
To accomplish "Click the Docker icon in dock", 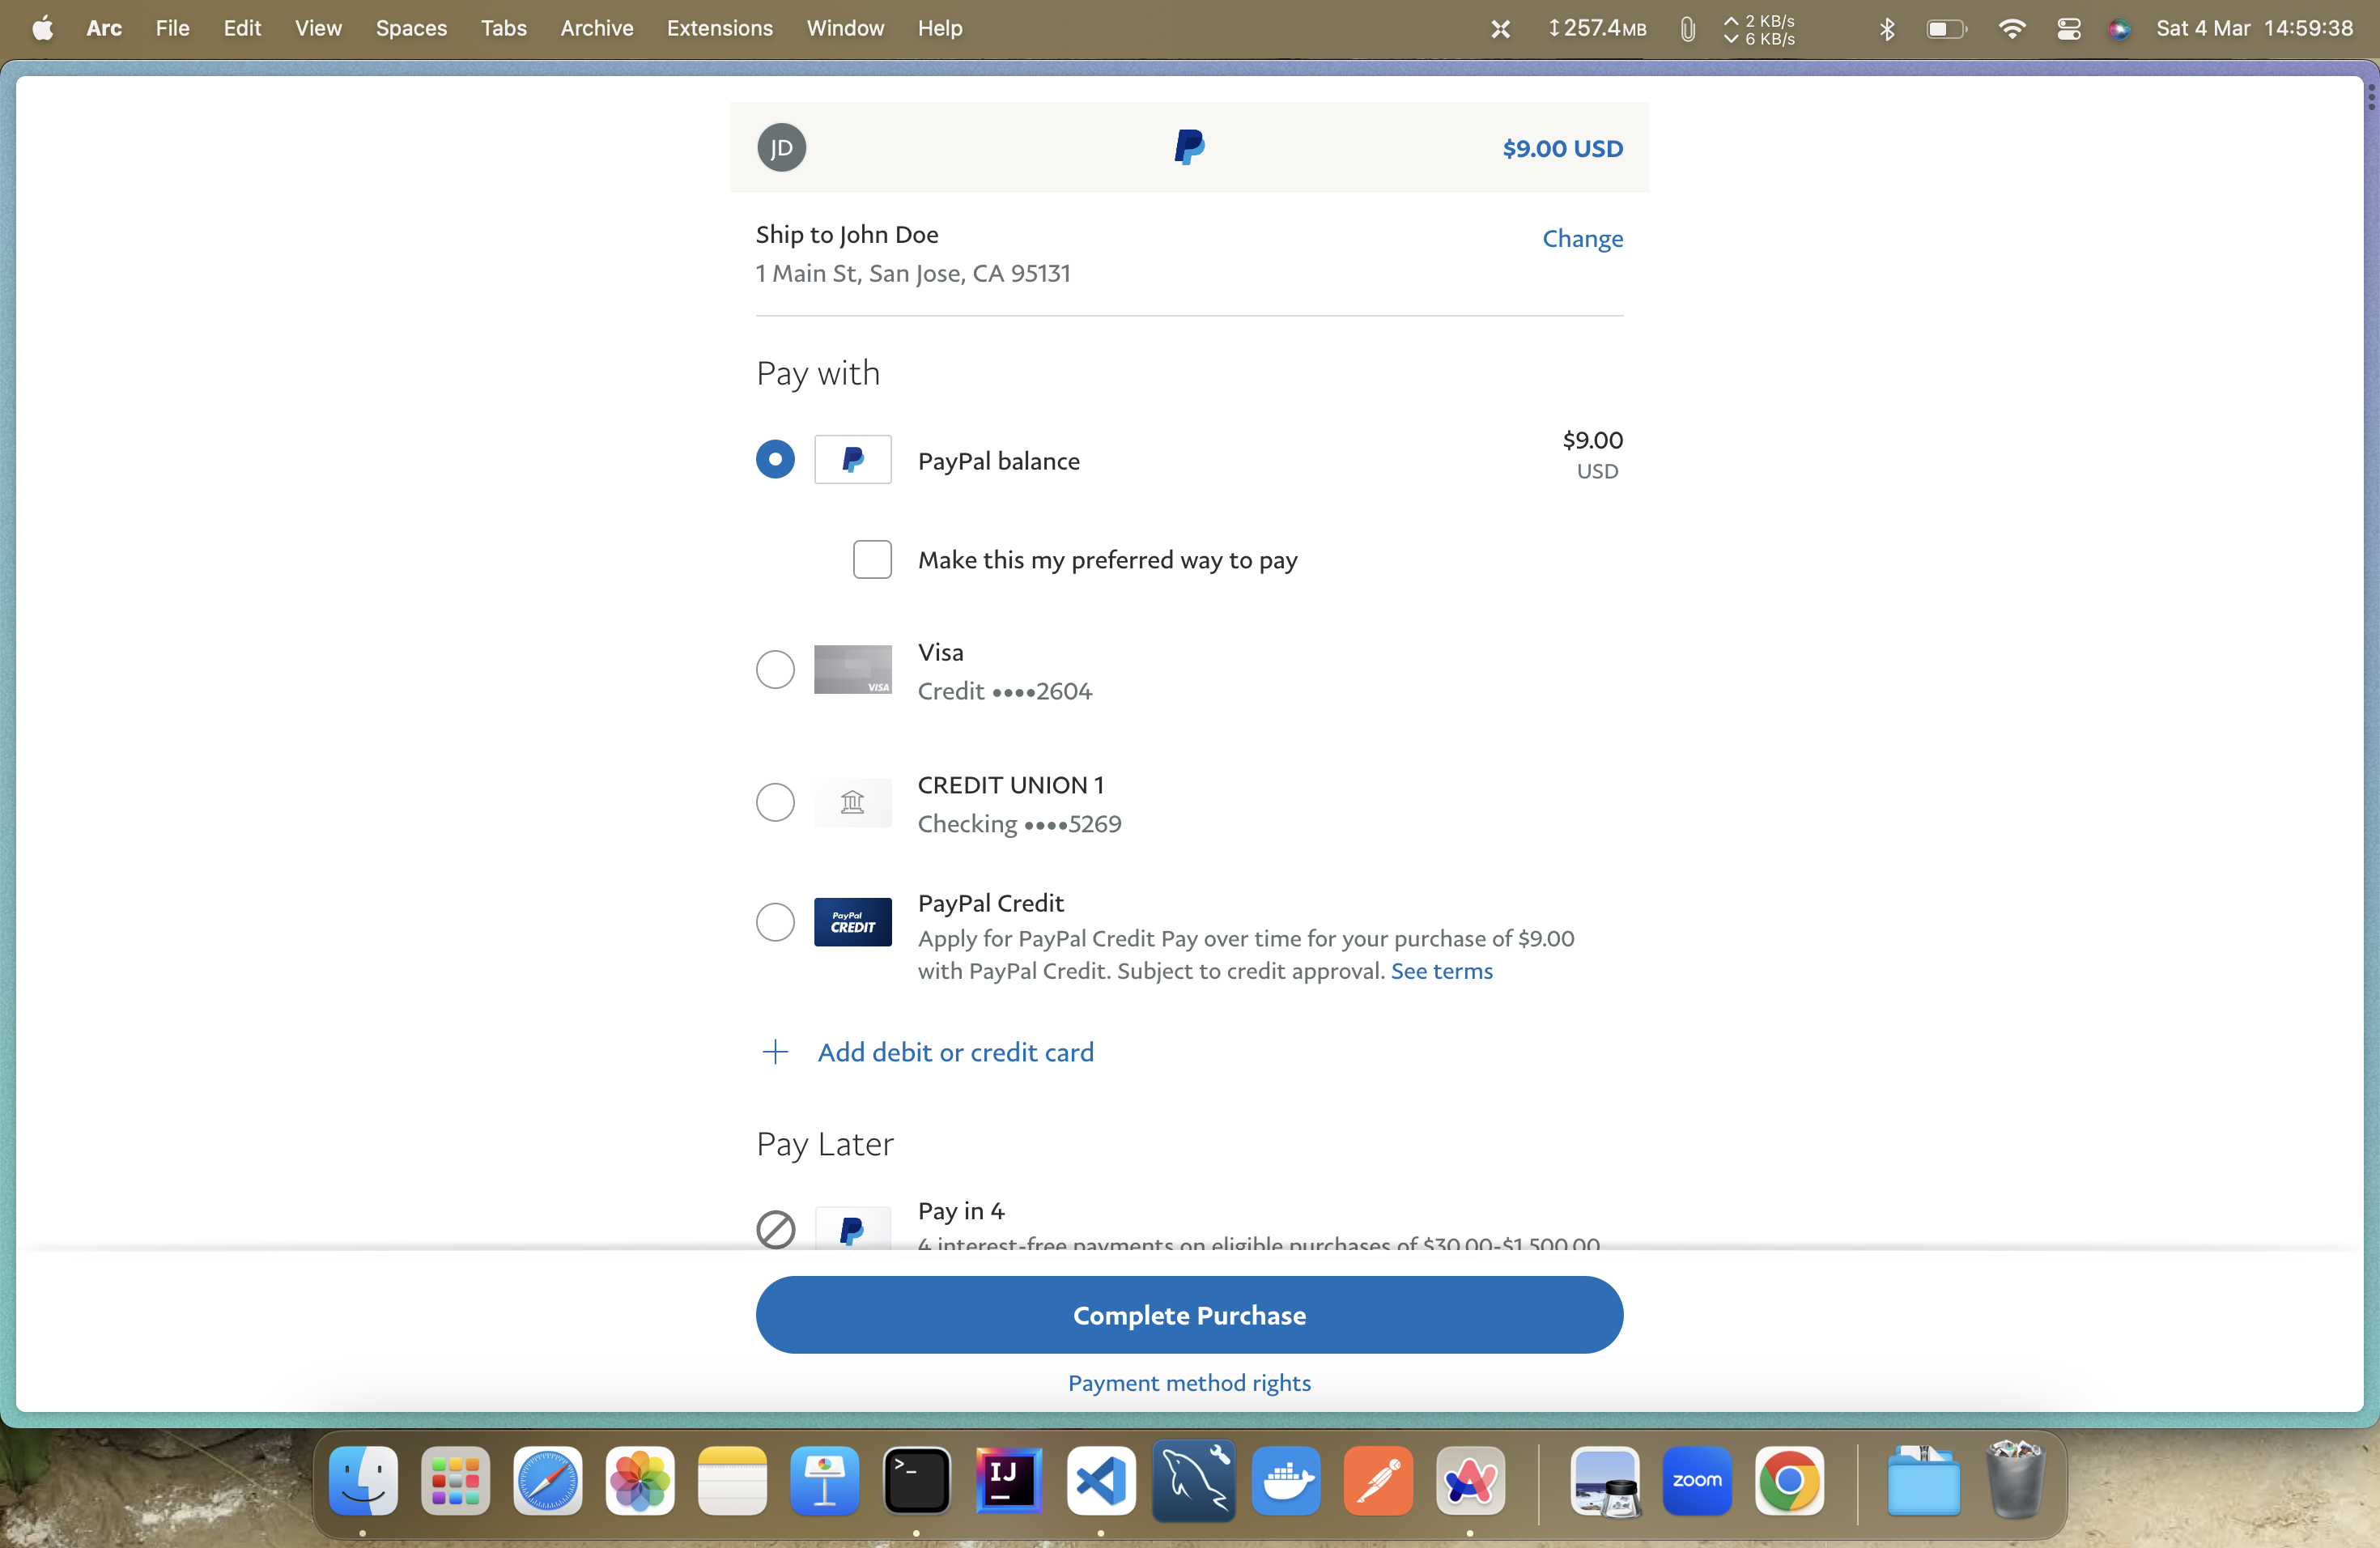I will pos(1289,1480).
